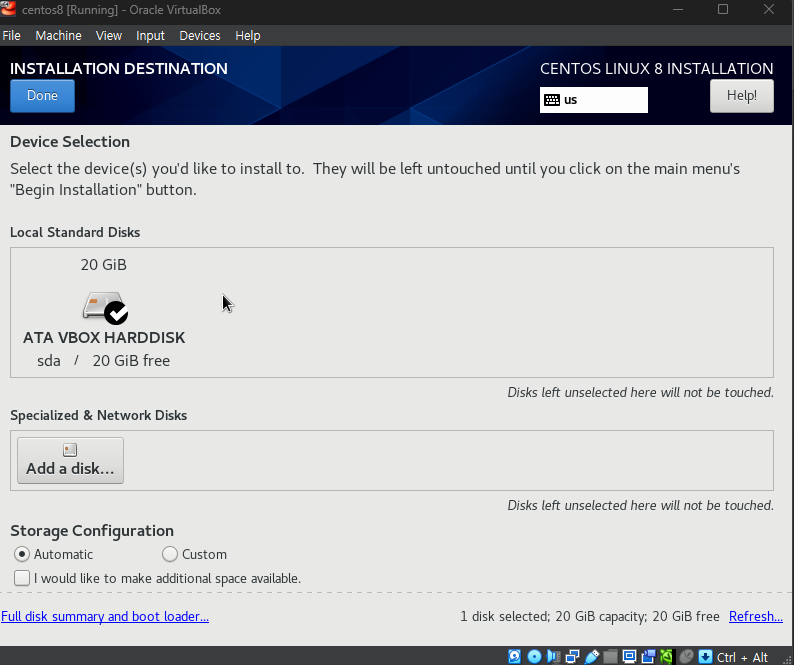Click the 'Ctrl + Alt' host key indicator
Screen dimensions: 794x665
(742, 657)
